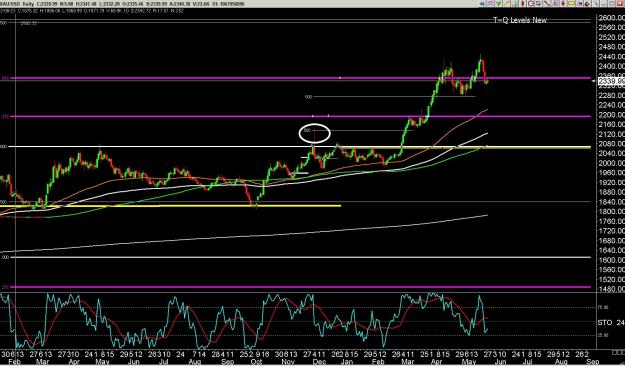
Task: Select the yellow ellipse drawing tool
Action: [572, 4]
